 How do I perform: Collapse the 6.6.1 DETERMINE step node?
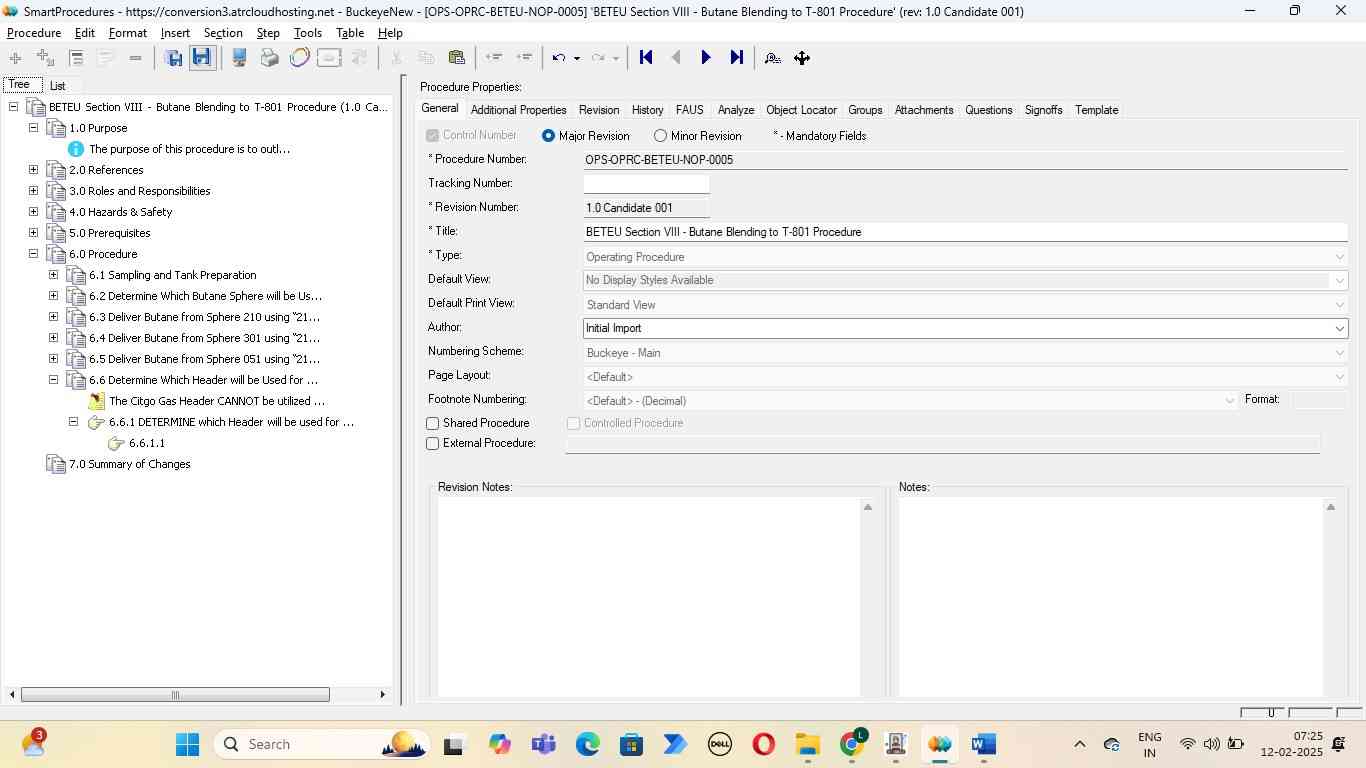[x=73, y=422]
